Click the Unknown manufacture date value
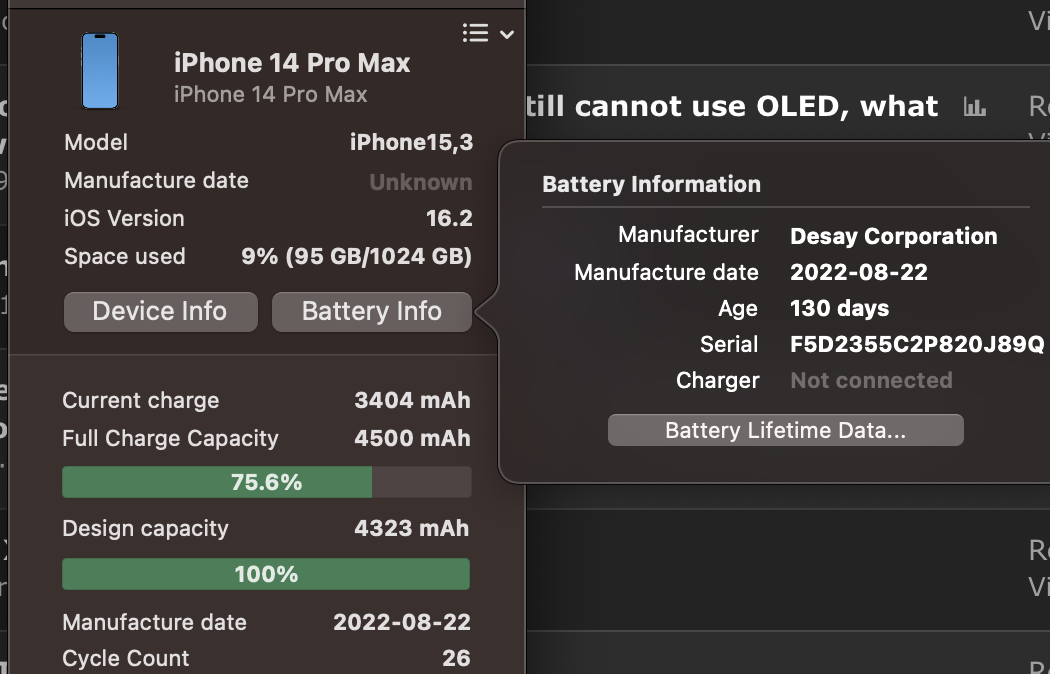This screenshot has width=1050, height=674. pos(421,182)
